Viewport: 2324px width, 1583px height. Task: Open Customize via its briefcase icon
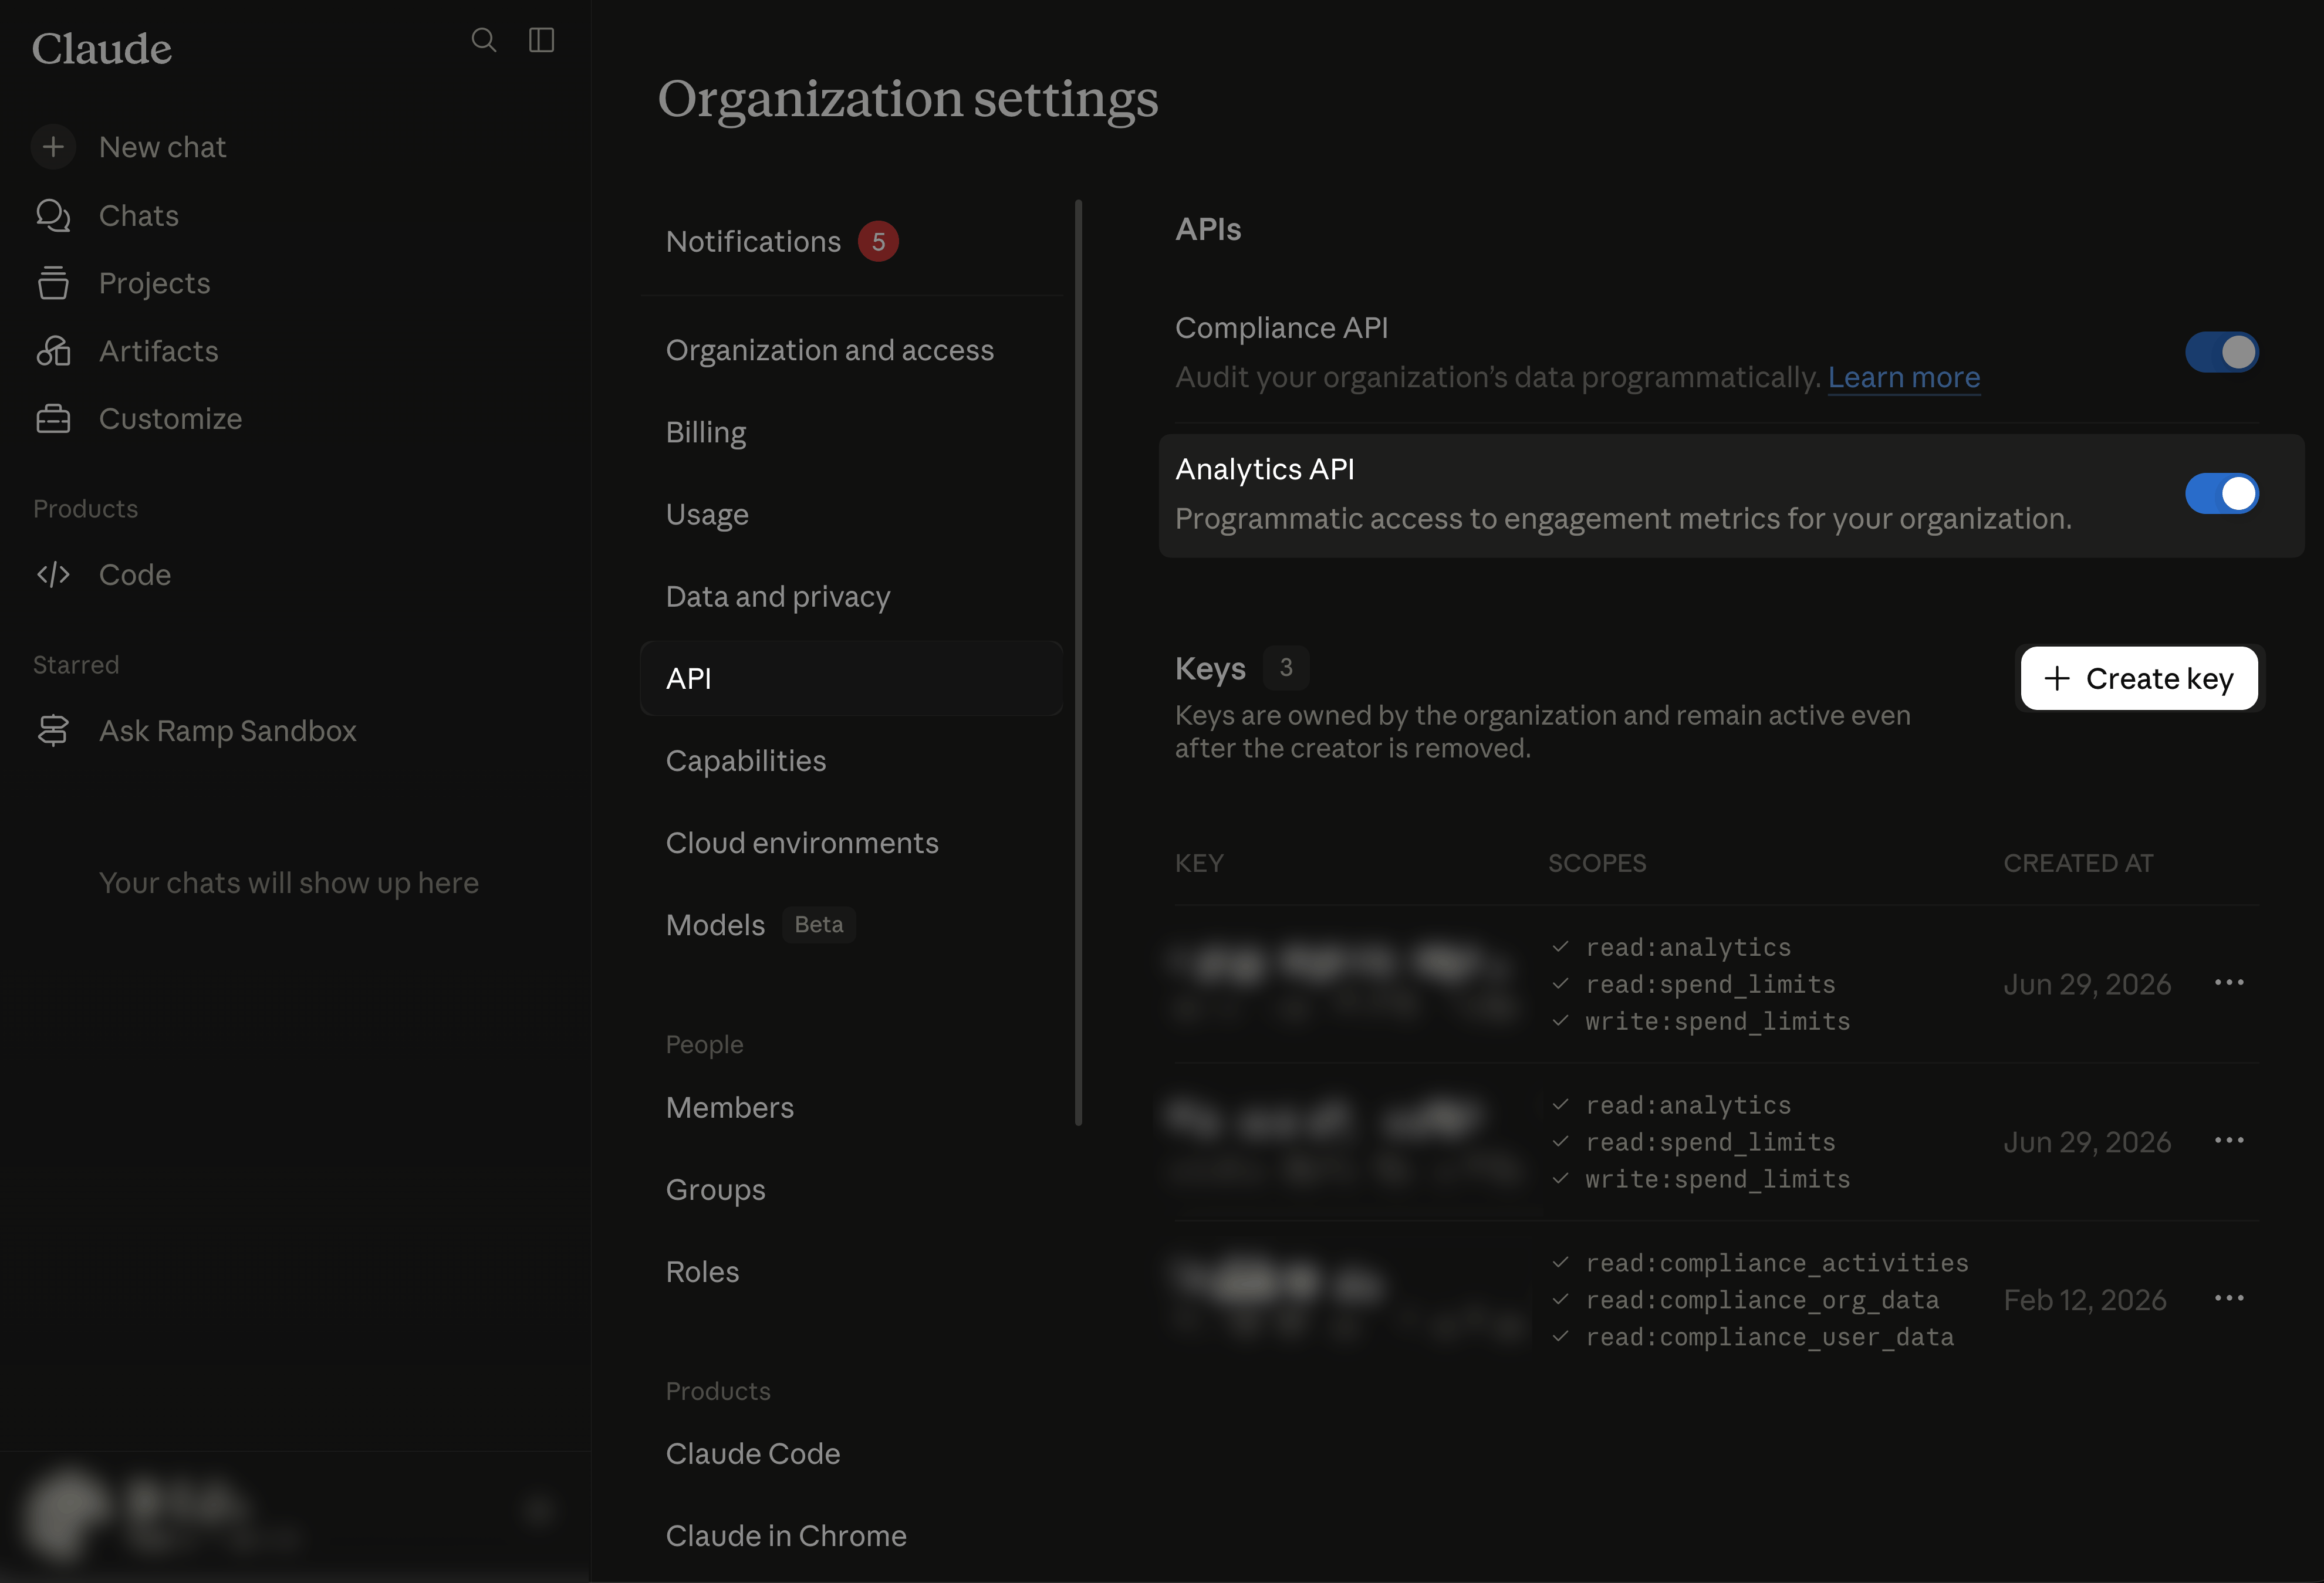53,419
